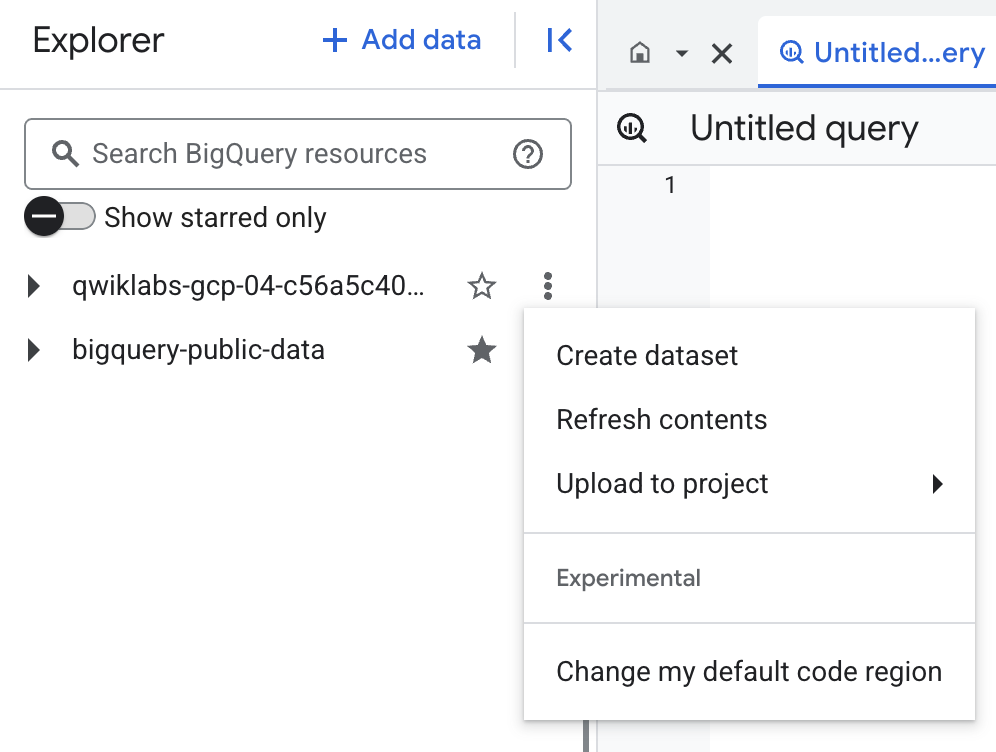Select bigquery-public-data project name
Image resolution: width=996 pixels, height=752 pixels.
(x=198, y=350)
